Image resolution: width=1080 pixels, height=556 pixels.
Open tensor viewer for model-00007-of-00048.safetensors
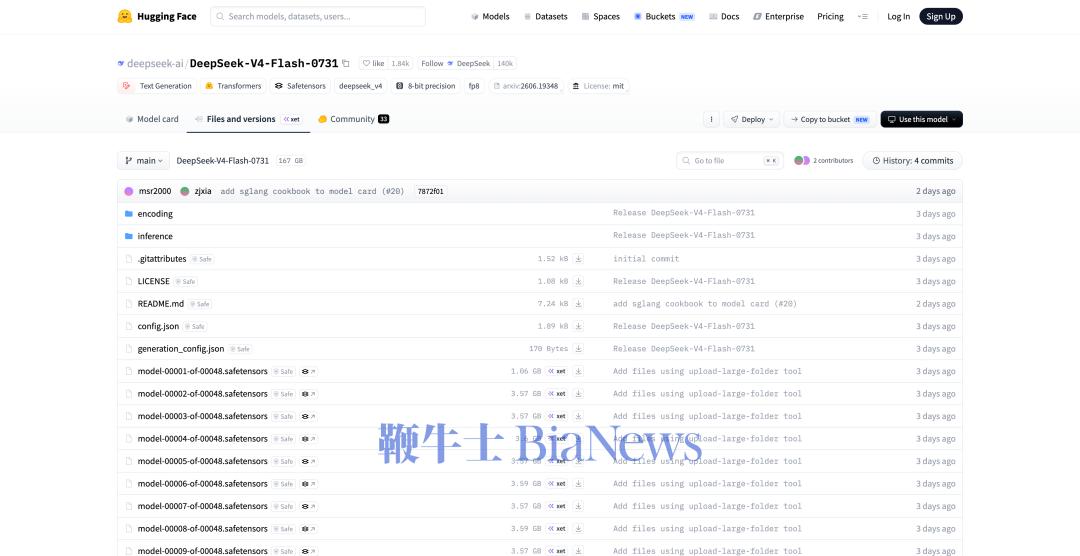309,506
